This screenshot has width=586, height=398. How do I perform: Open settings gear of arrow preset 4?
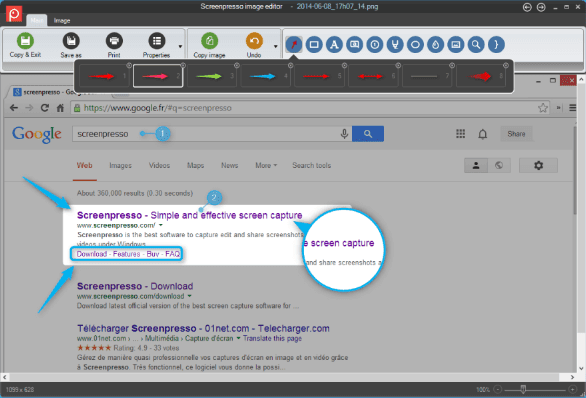click(x=290, y=65)
